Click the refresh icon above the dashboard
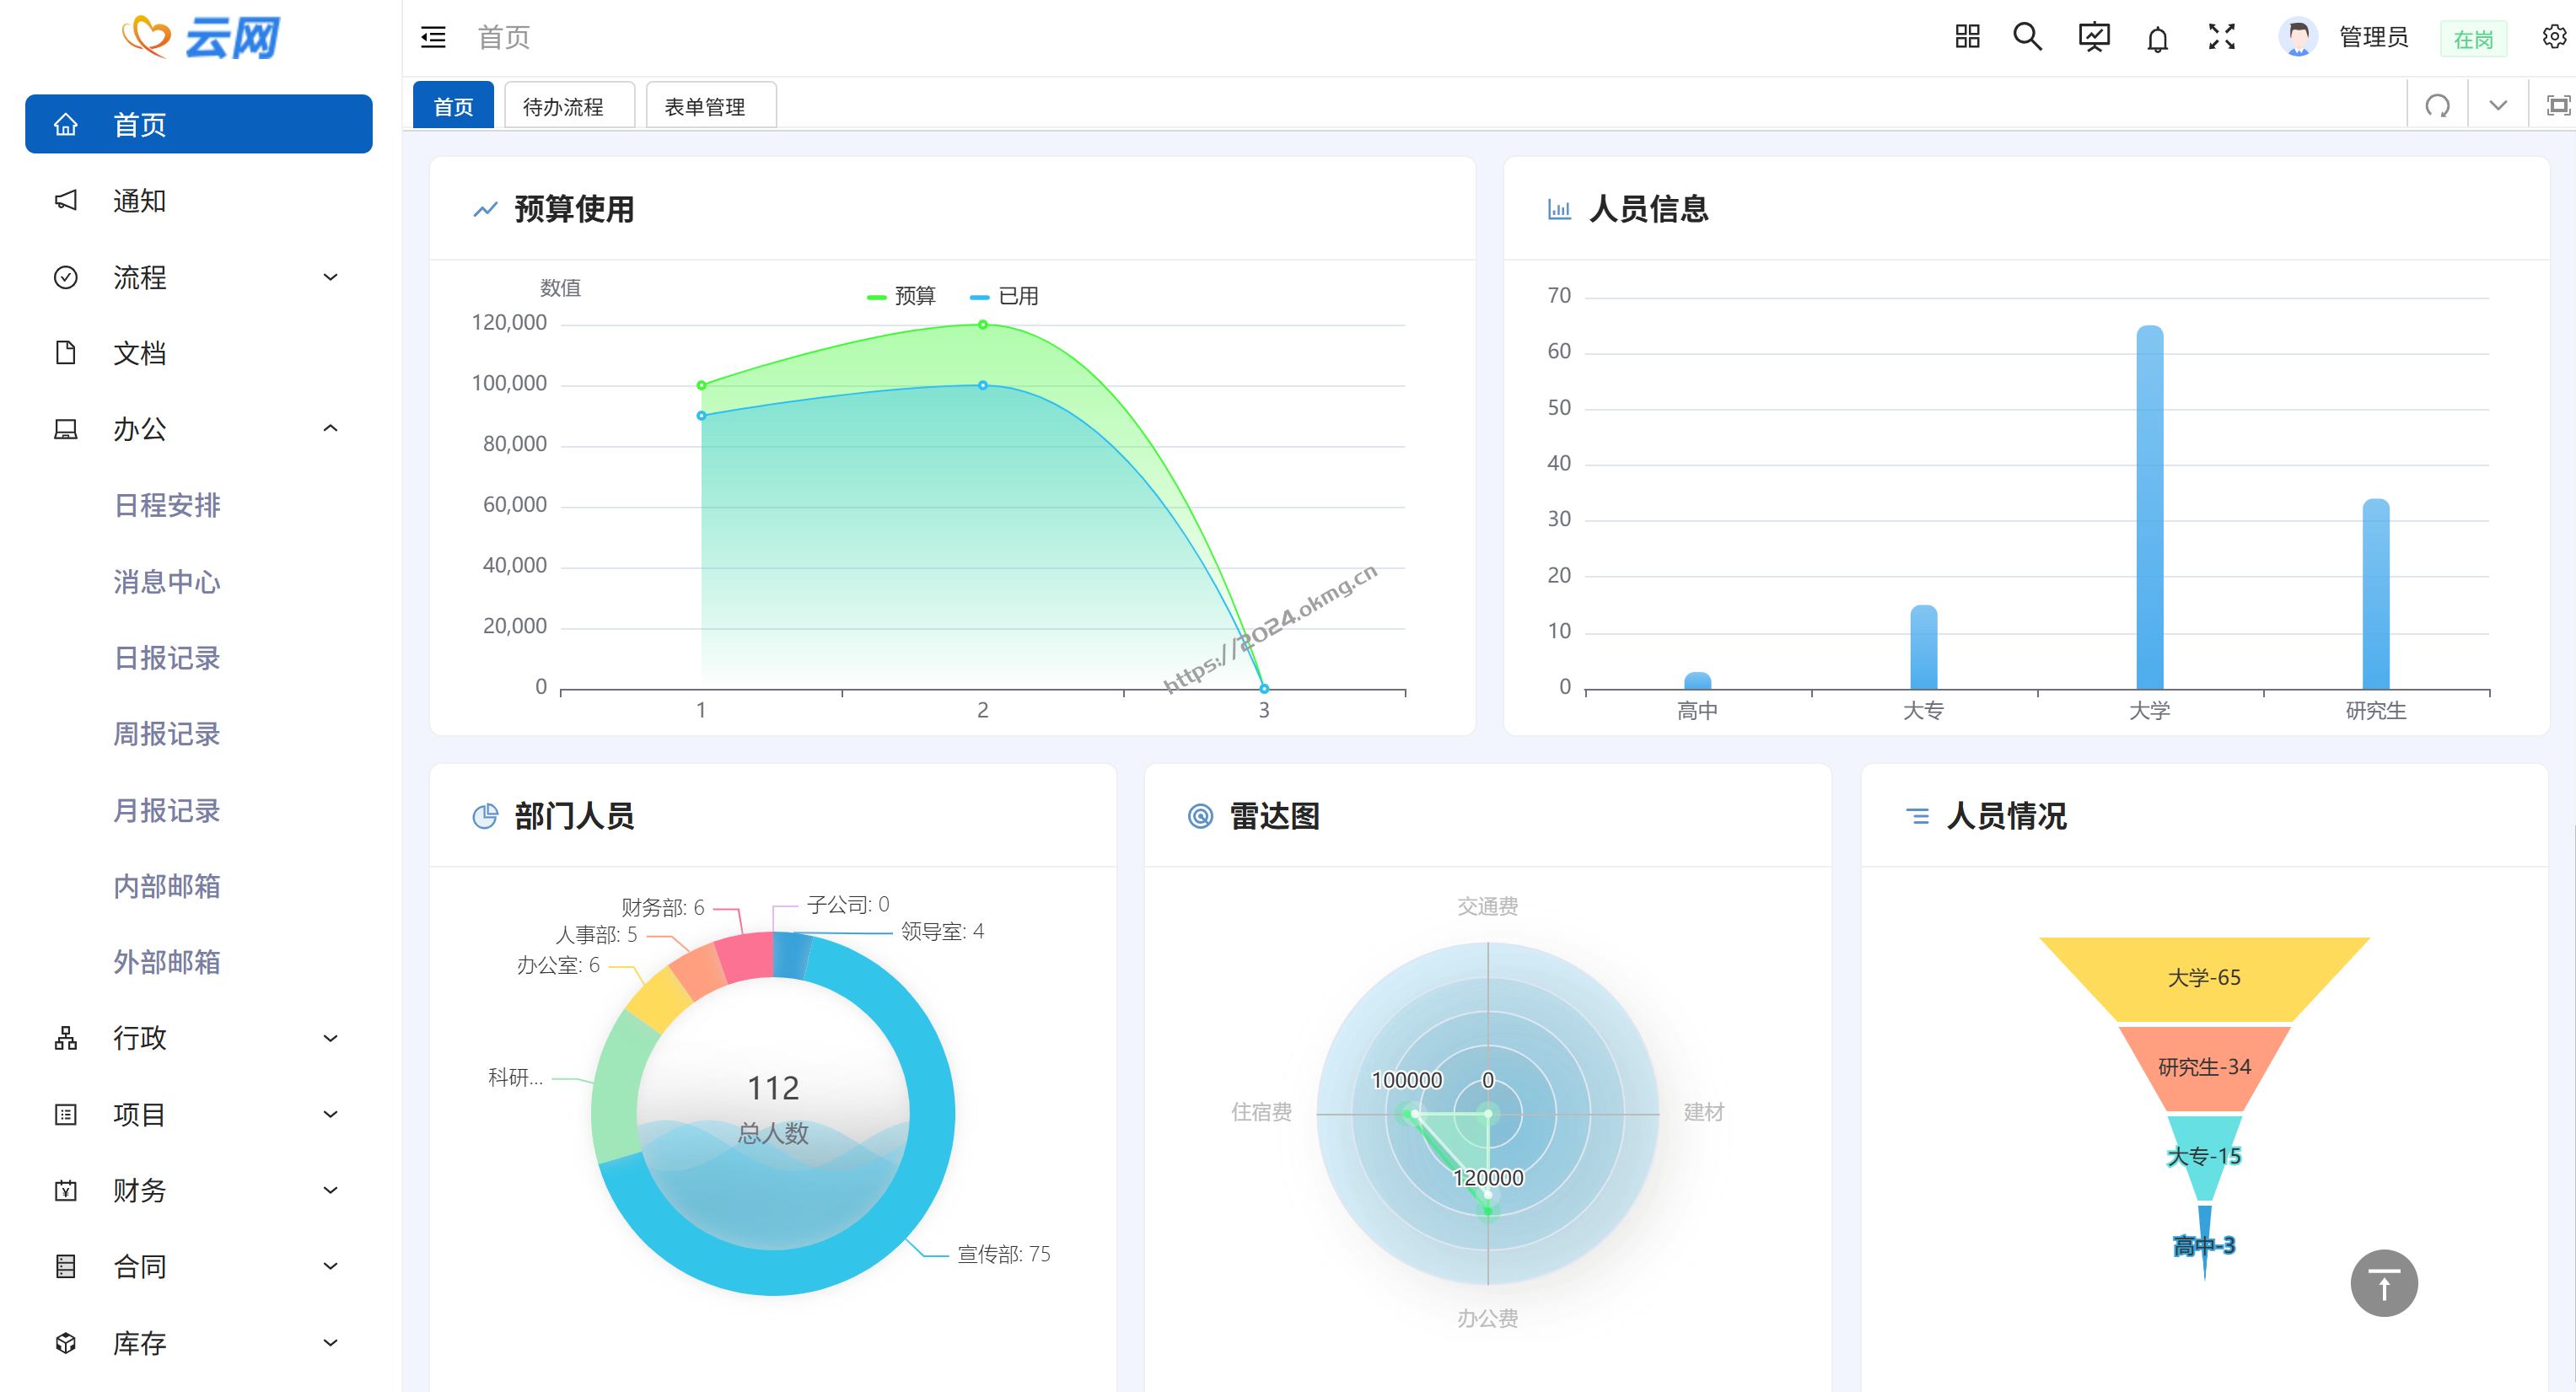Viewport: 2576px width, 1392px height. [2438, 104]
